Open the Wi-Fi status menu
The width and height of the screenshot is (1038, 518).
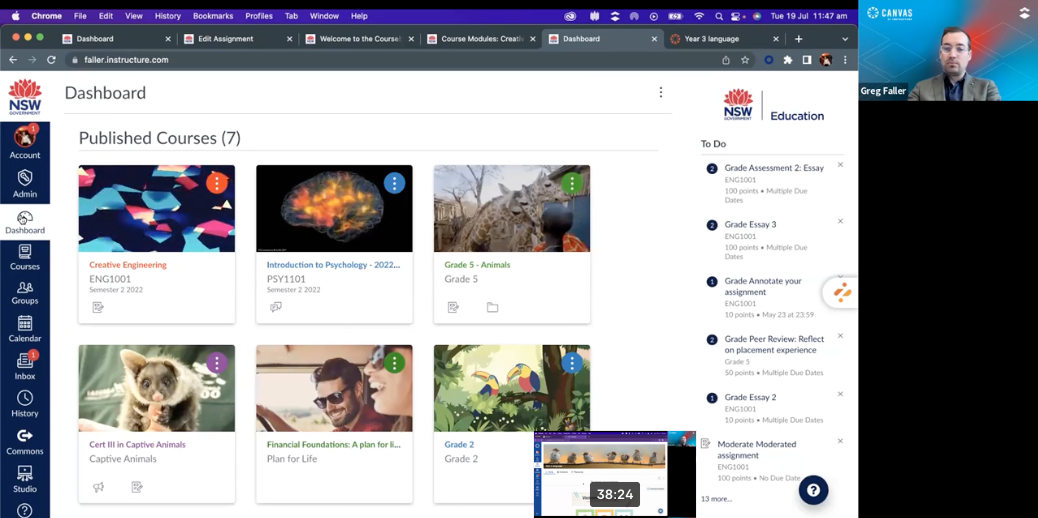tap(699, 16)
